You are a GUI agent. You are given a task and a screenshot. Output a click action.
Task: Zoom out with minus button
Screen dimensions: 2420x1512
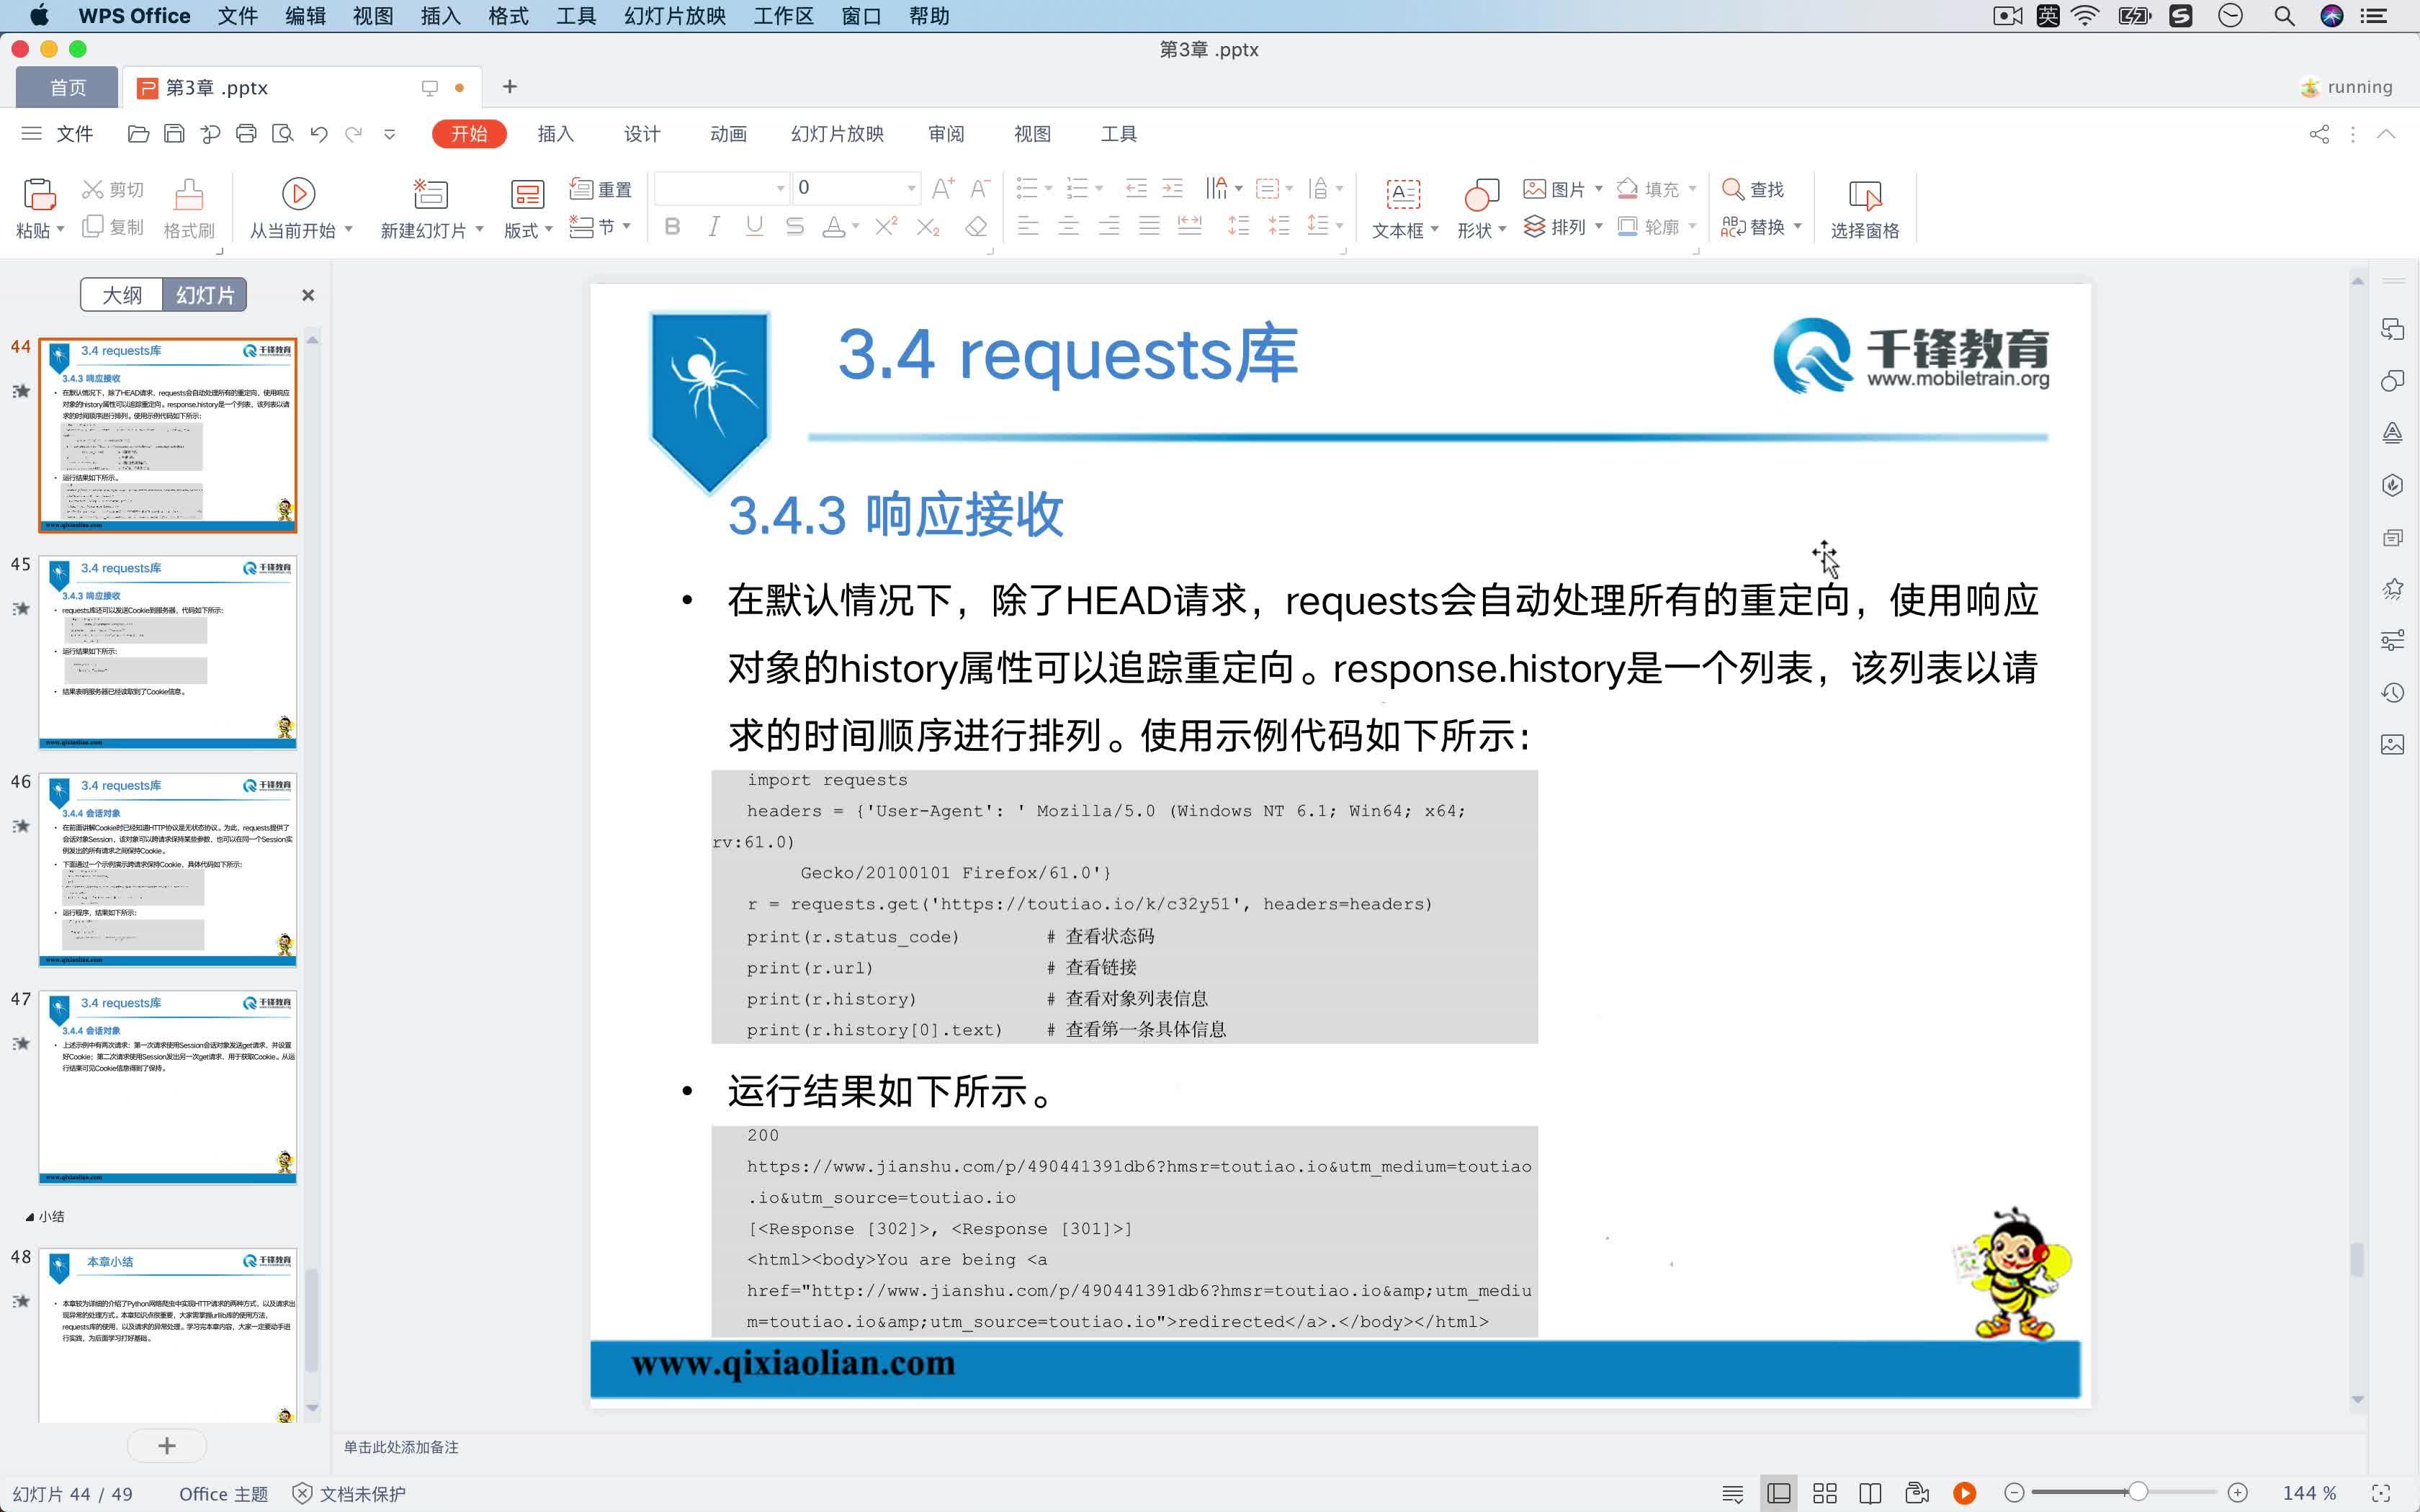2014,1493
